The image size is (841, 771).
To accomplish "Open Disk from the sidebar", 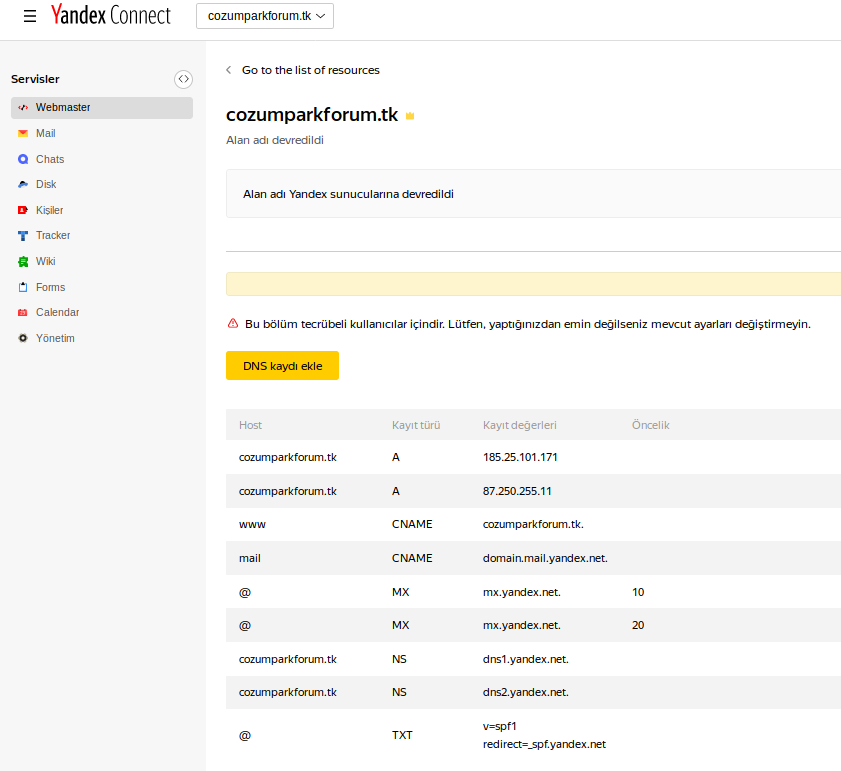I will click(x=46, y=184).
